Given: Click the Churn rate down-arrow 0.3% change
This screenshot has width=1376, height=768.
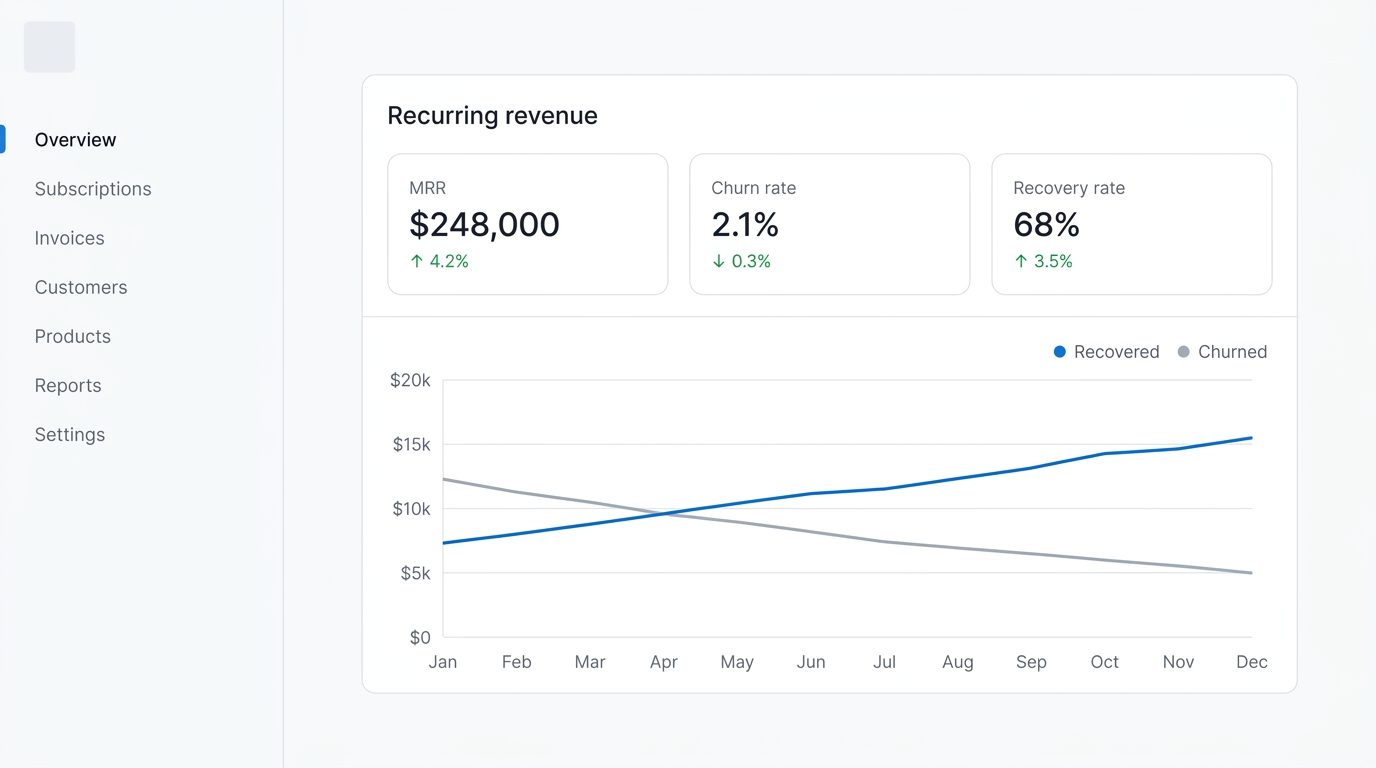Looking at the screenshot, I should point(741,261).
